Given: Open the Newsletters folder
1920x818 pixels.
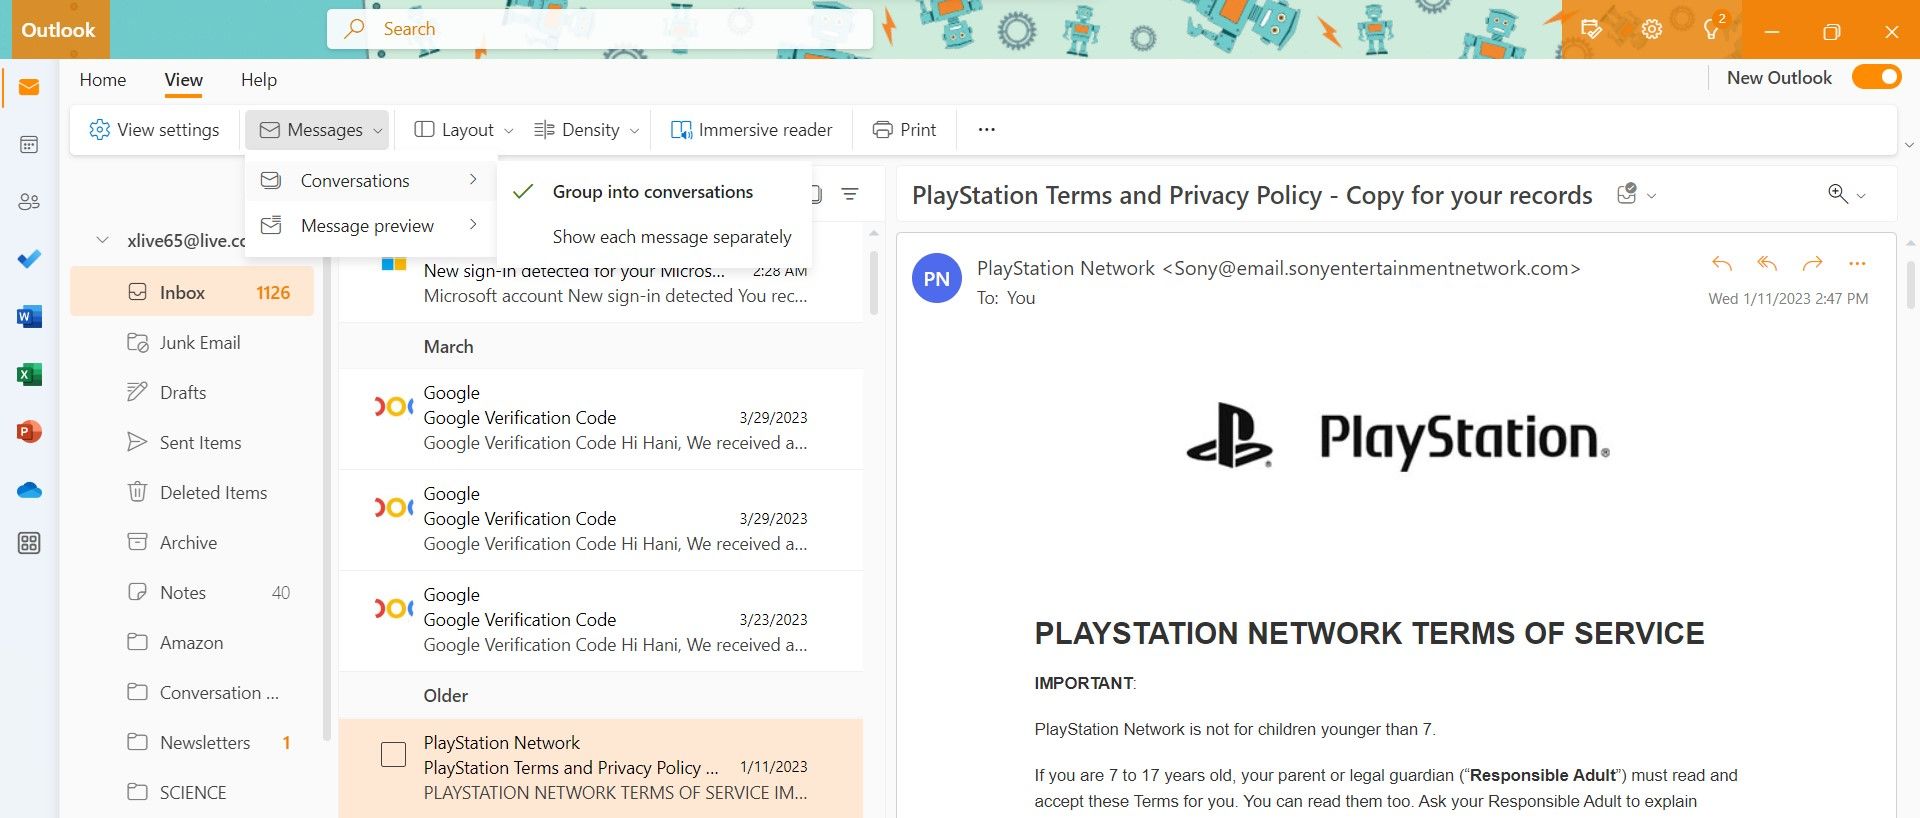Looking at the screenshot, I should point(192,743).
